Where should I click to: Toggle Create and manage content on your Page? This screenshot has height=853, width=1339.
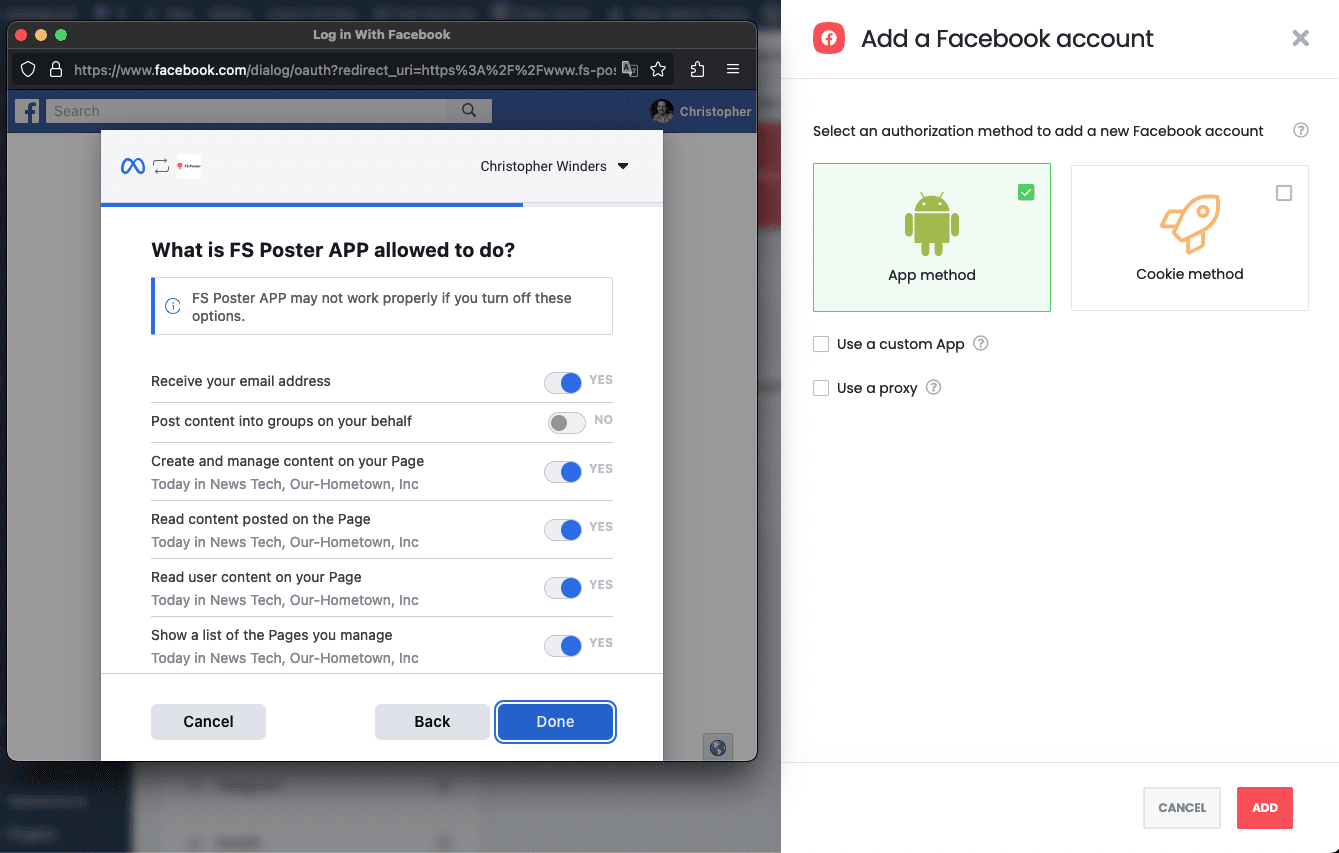click(x=563, y=471)
